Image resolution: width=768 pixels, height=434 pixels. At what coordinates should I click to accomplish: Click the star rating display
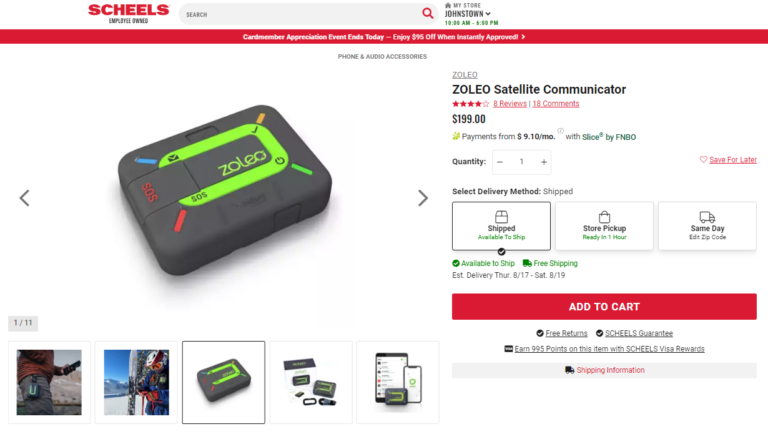tap(470, 104)
